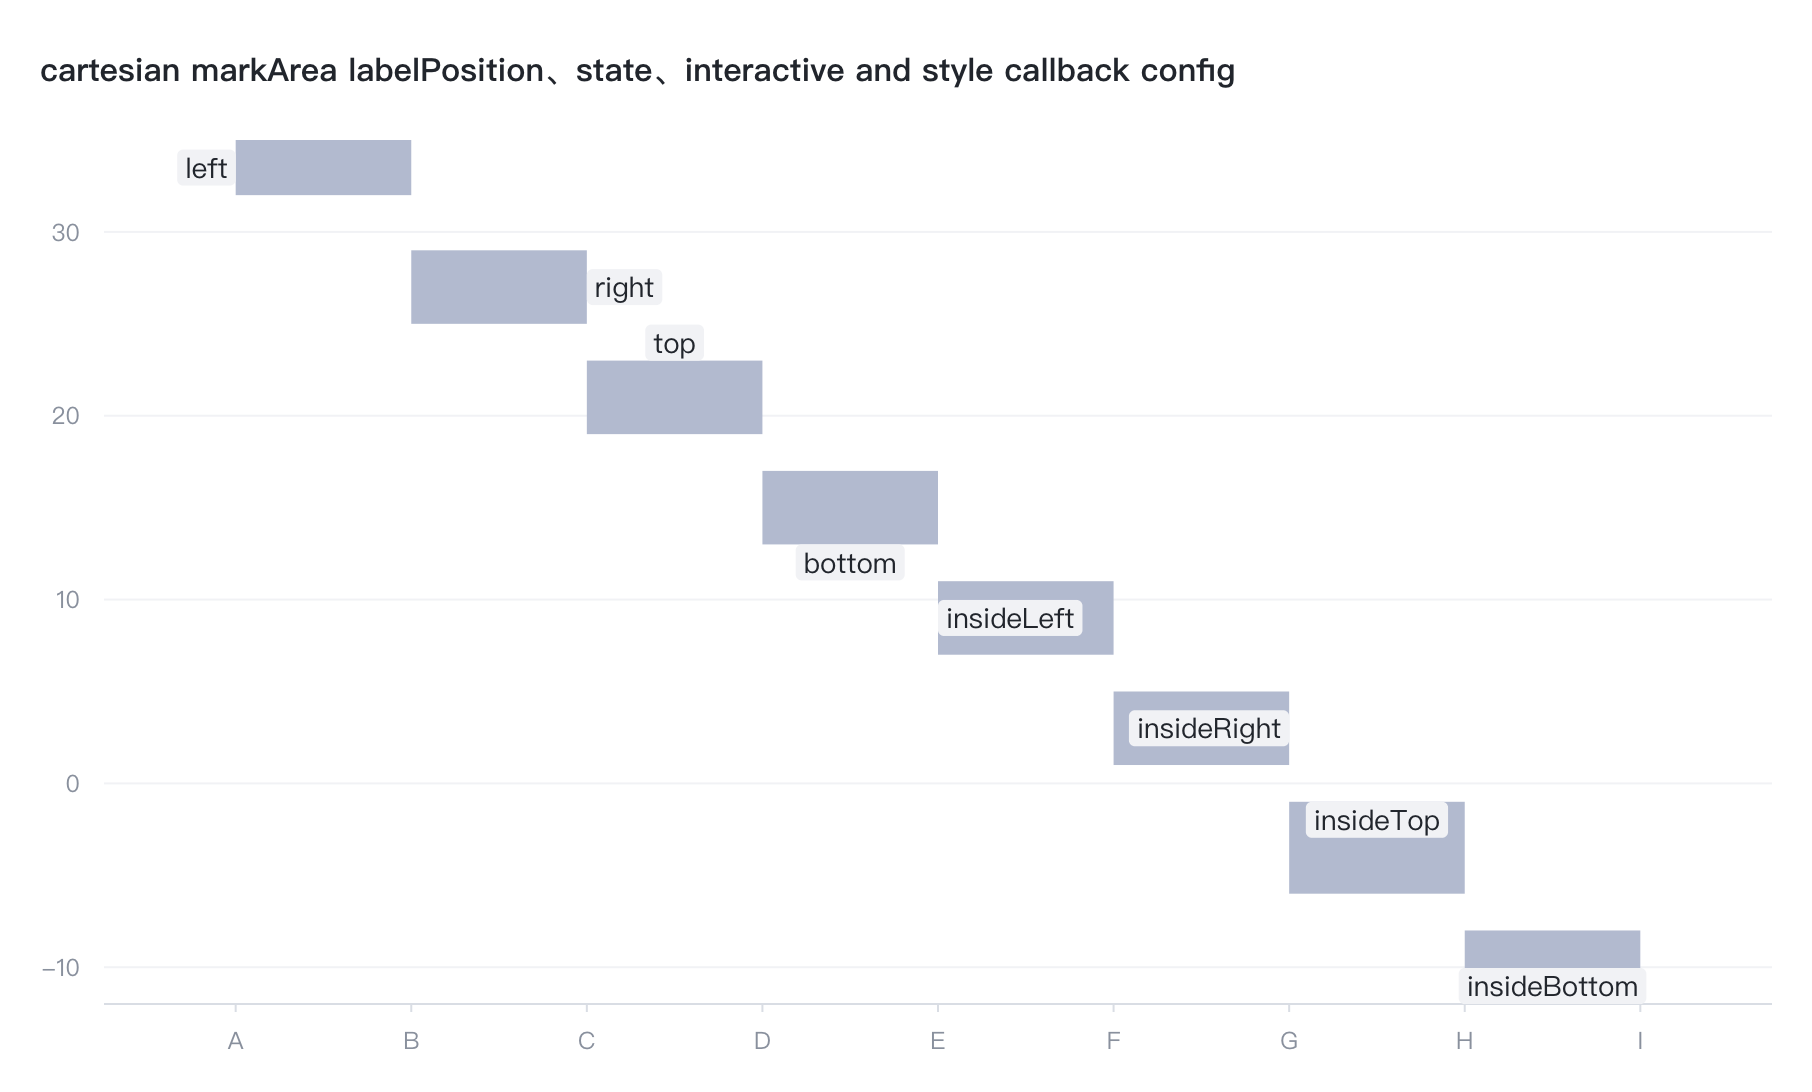Click y-axis tick label −10
1812x1092 pixels.
(60, 967)
